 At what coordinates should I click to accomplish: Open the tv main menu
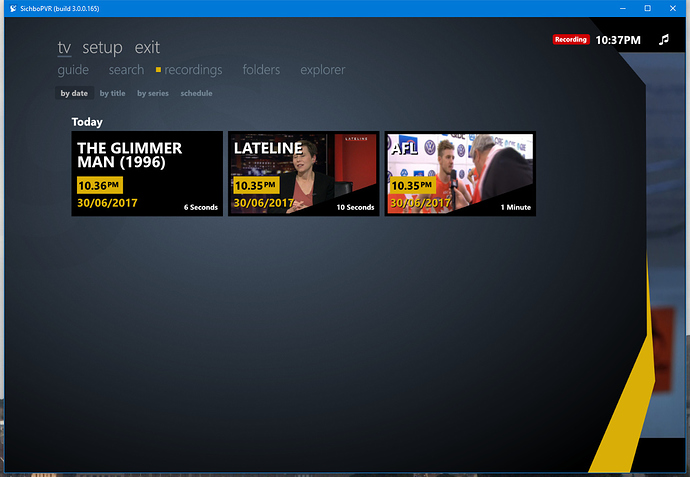(x=64, y=48)
